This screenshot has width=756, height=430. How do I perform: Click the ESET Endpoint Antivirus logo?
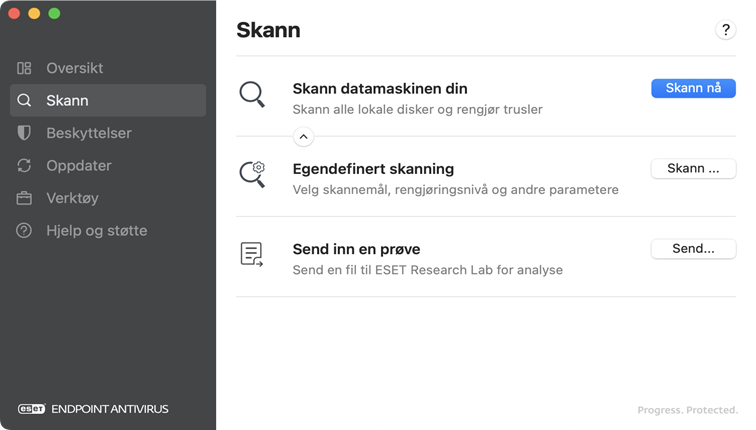(x=93, y=409)
